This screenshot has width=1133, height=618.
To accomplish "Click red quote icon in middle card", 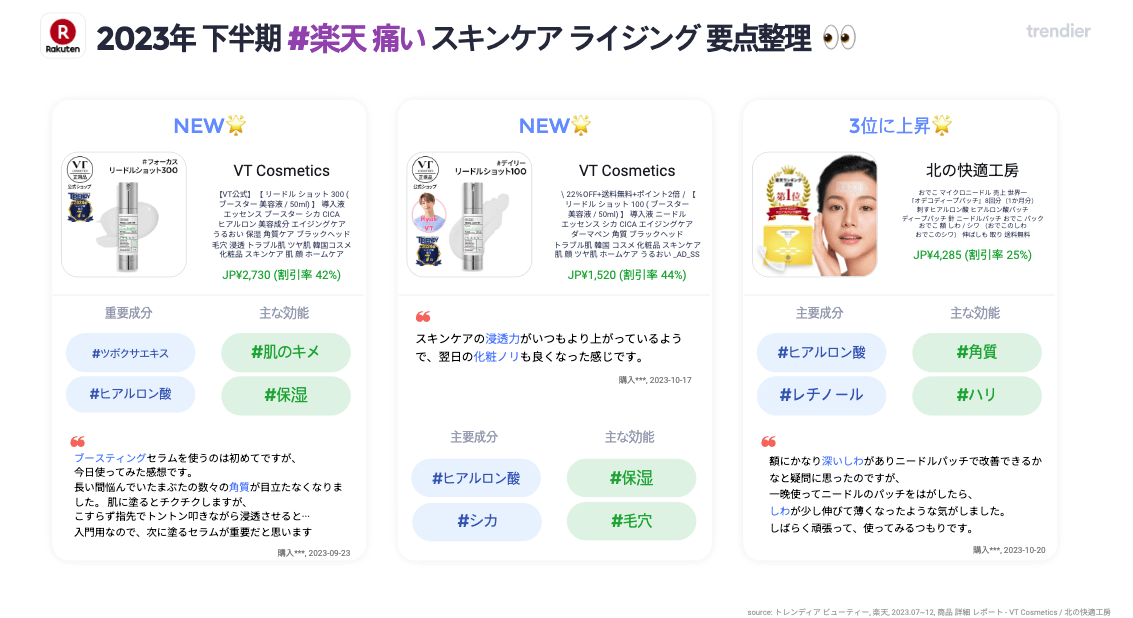I will click(x=423, y=317).
